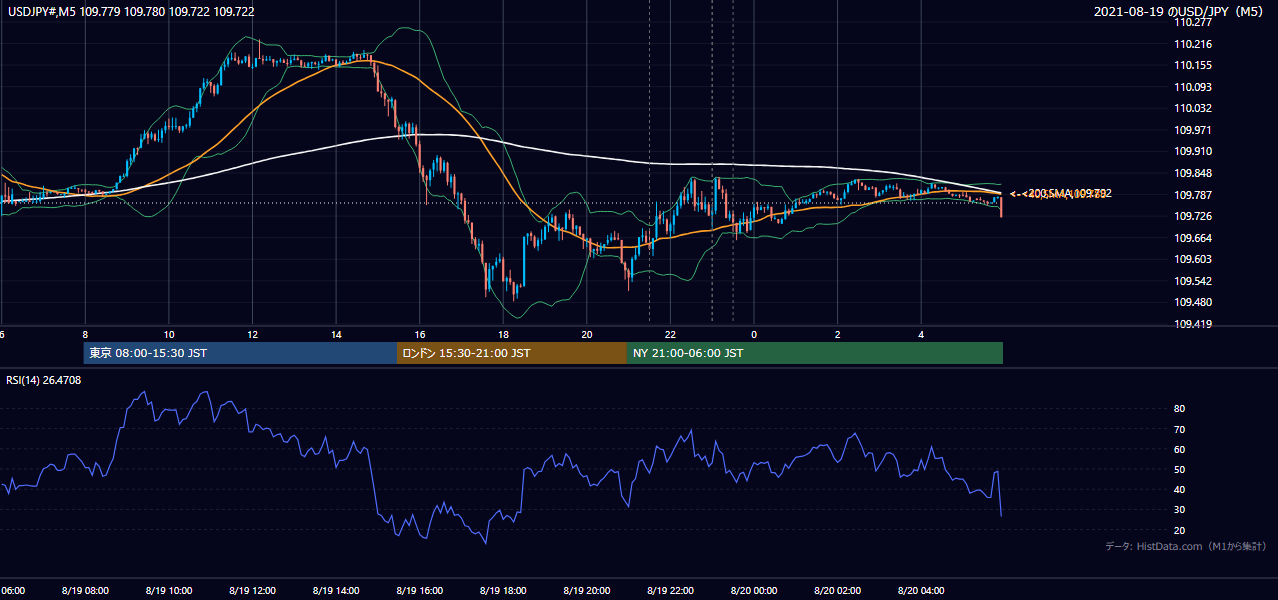Click the 8/19 14:00 date label

(x=336, y=590)
